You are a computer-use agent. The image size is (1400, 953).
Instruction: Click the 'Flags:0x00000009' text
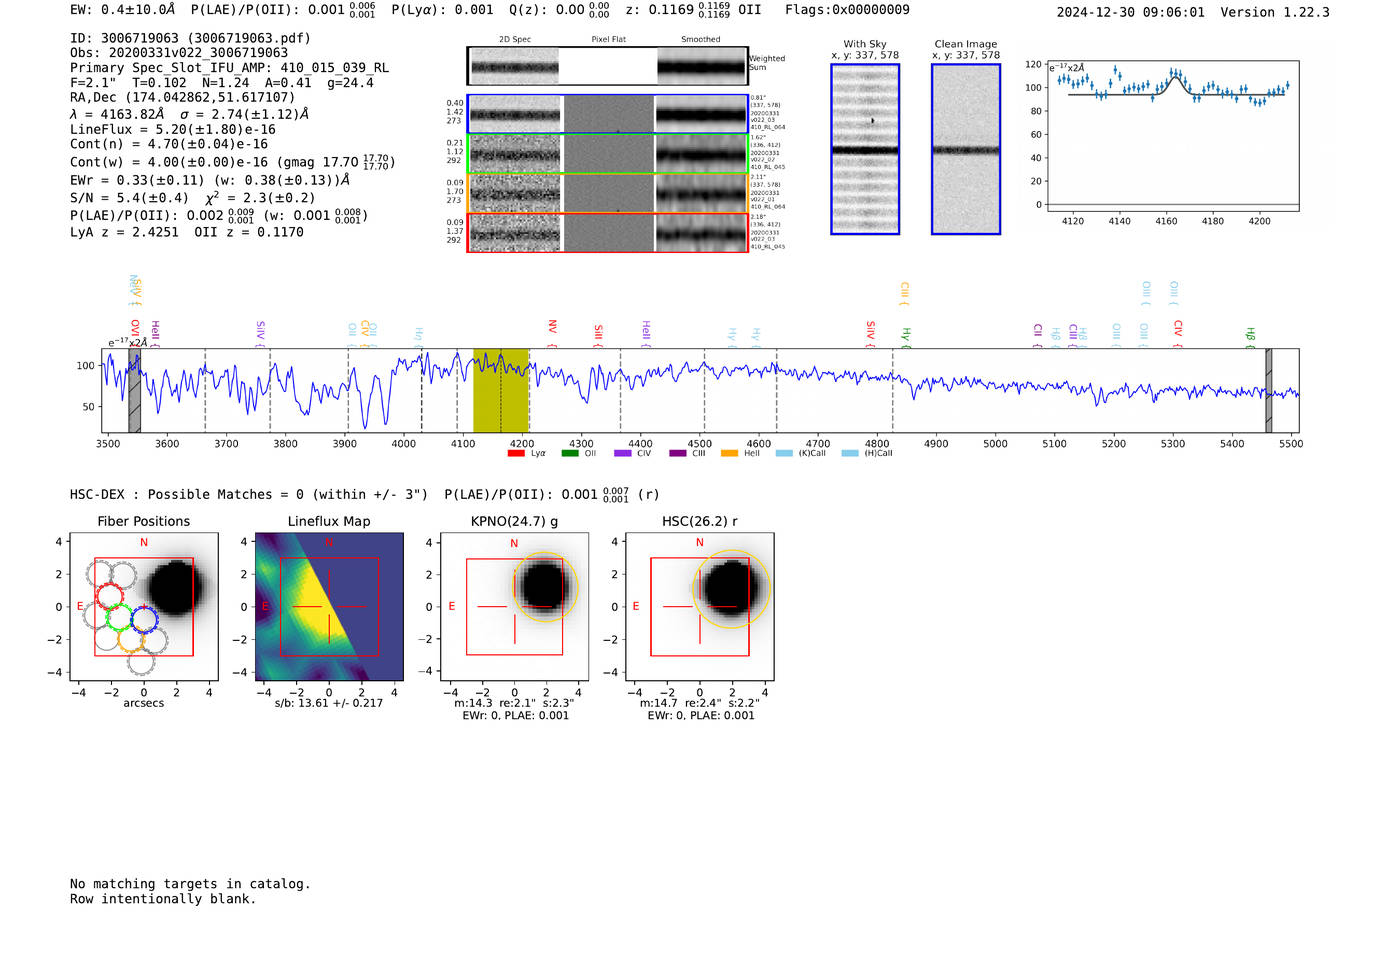click(x=847, y=9)
